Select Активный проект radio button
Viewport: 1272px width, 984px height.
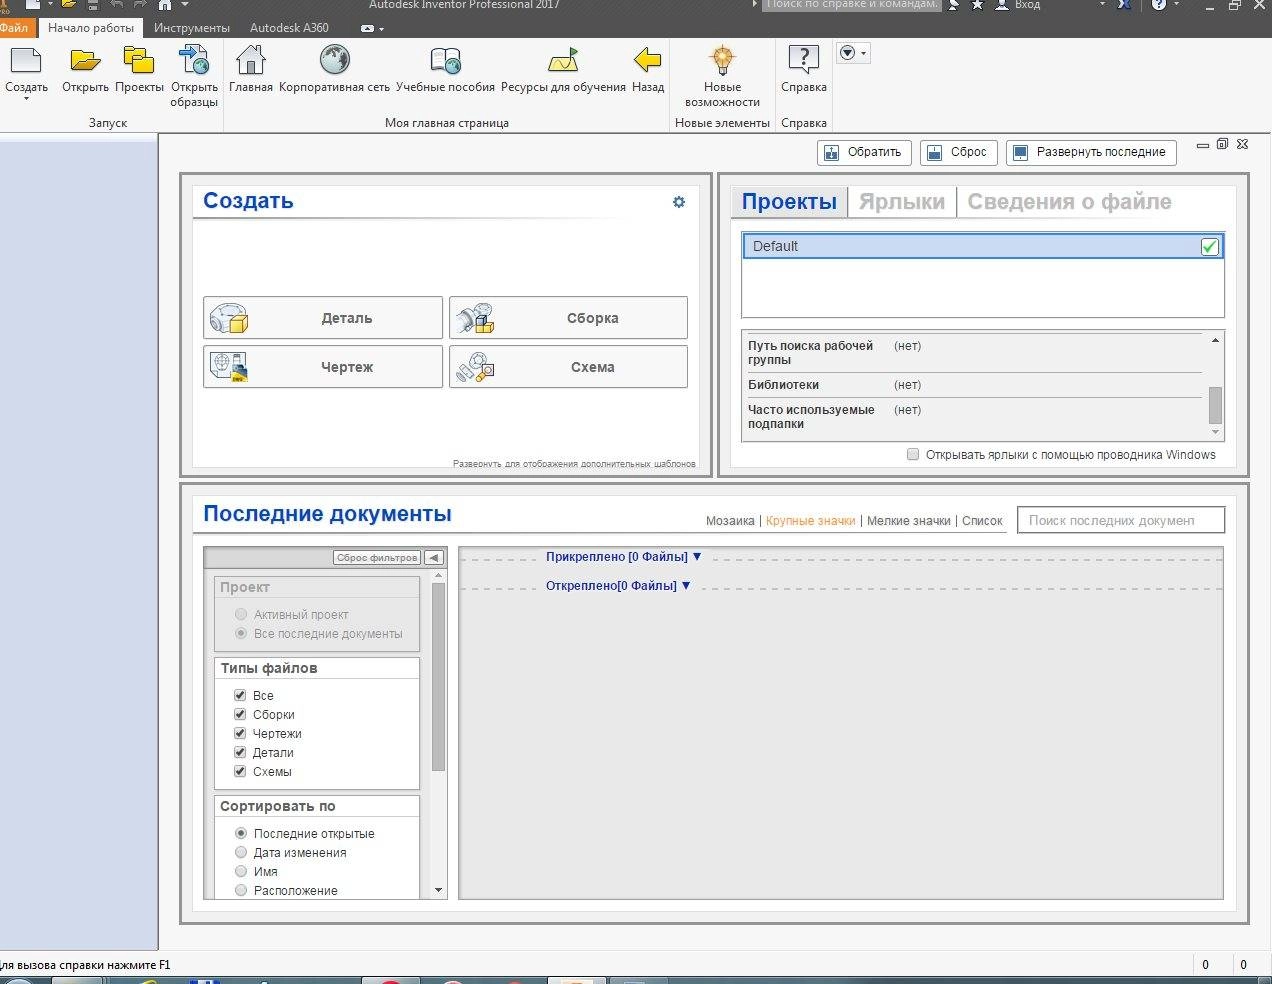241,614
